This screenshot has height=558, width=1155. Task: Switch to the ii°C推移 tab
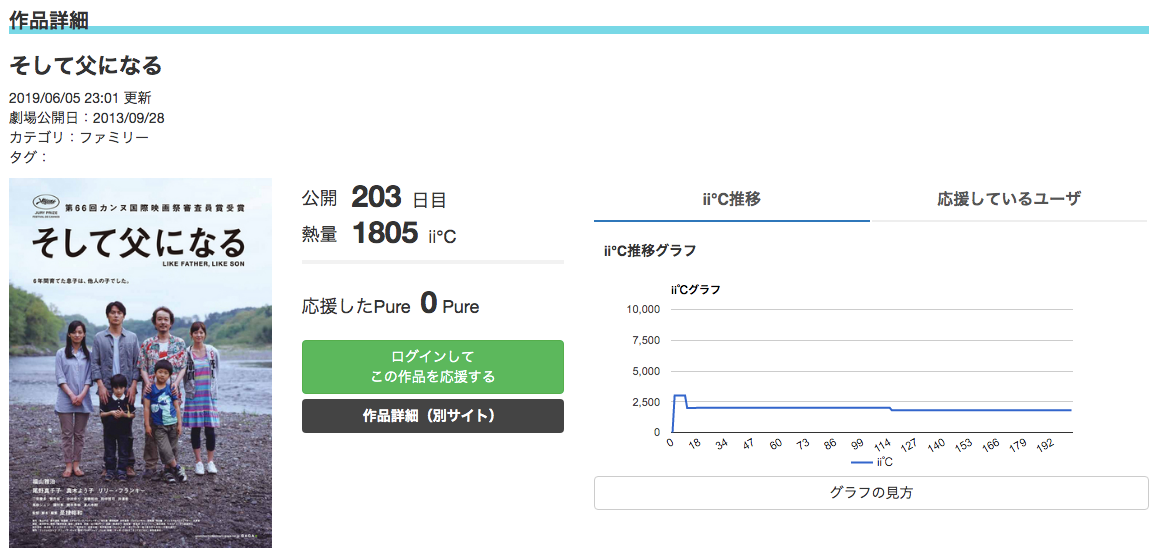point(731,199)
